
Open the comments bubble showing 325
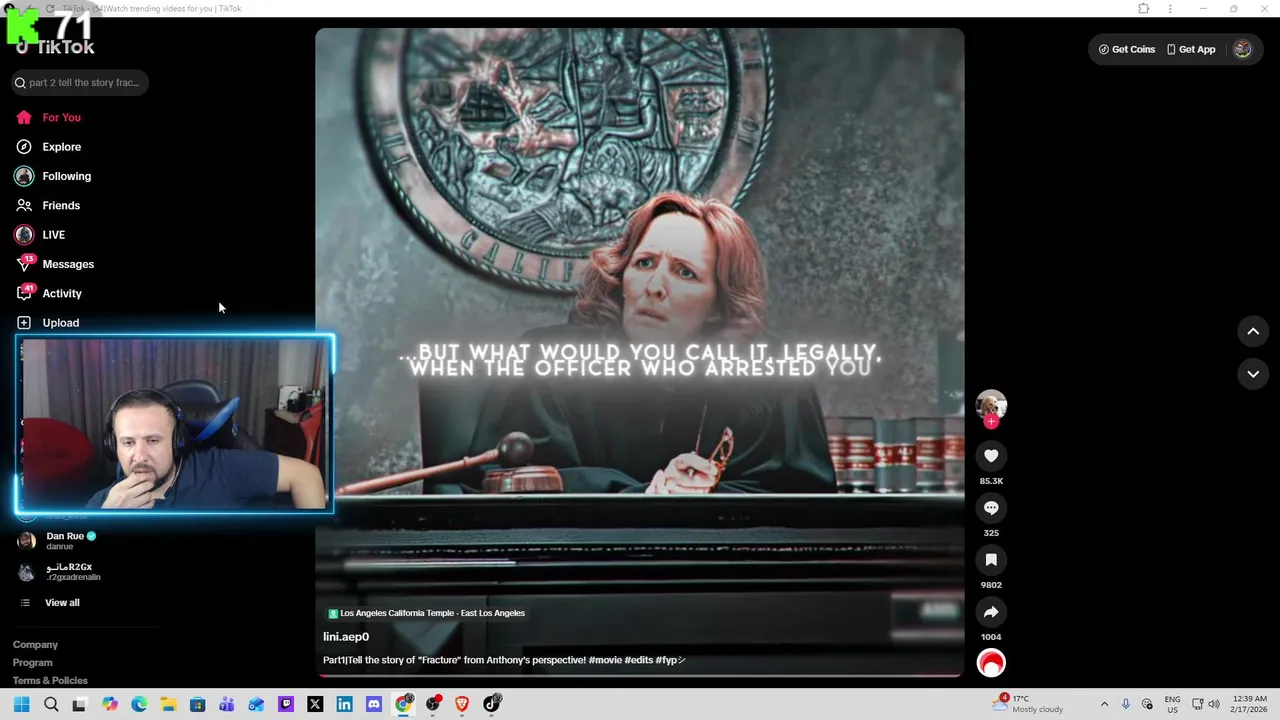(x=991, y=508)
